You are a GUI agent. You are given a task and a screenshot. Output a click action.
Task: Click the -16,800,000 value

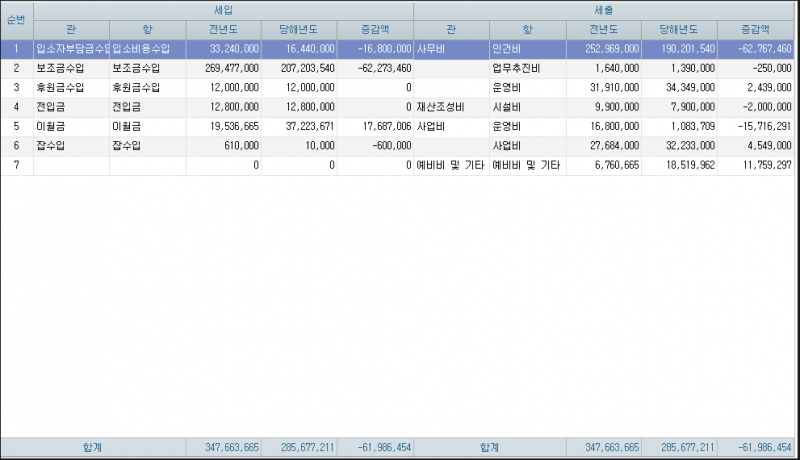[385, 49]
